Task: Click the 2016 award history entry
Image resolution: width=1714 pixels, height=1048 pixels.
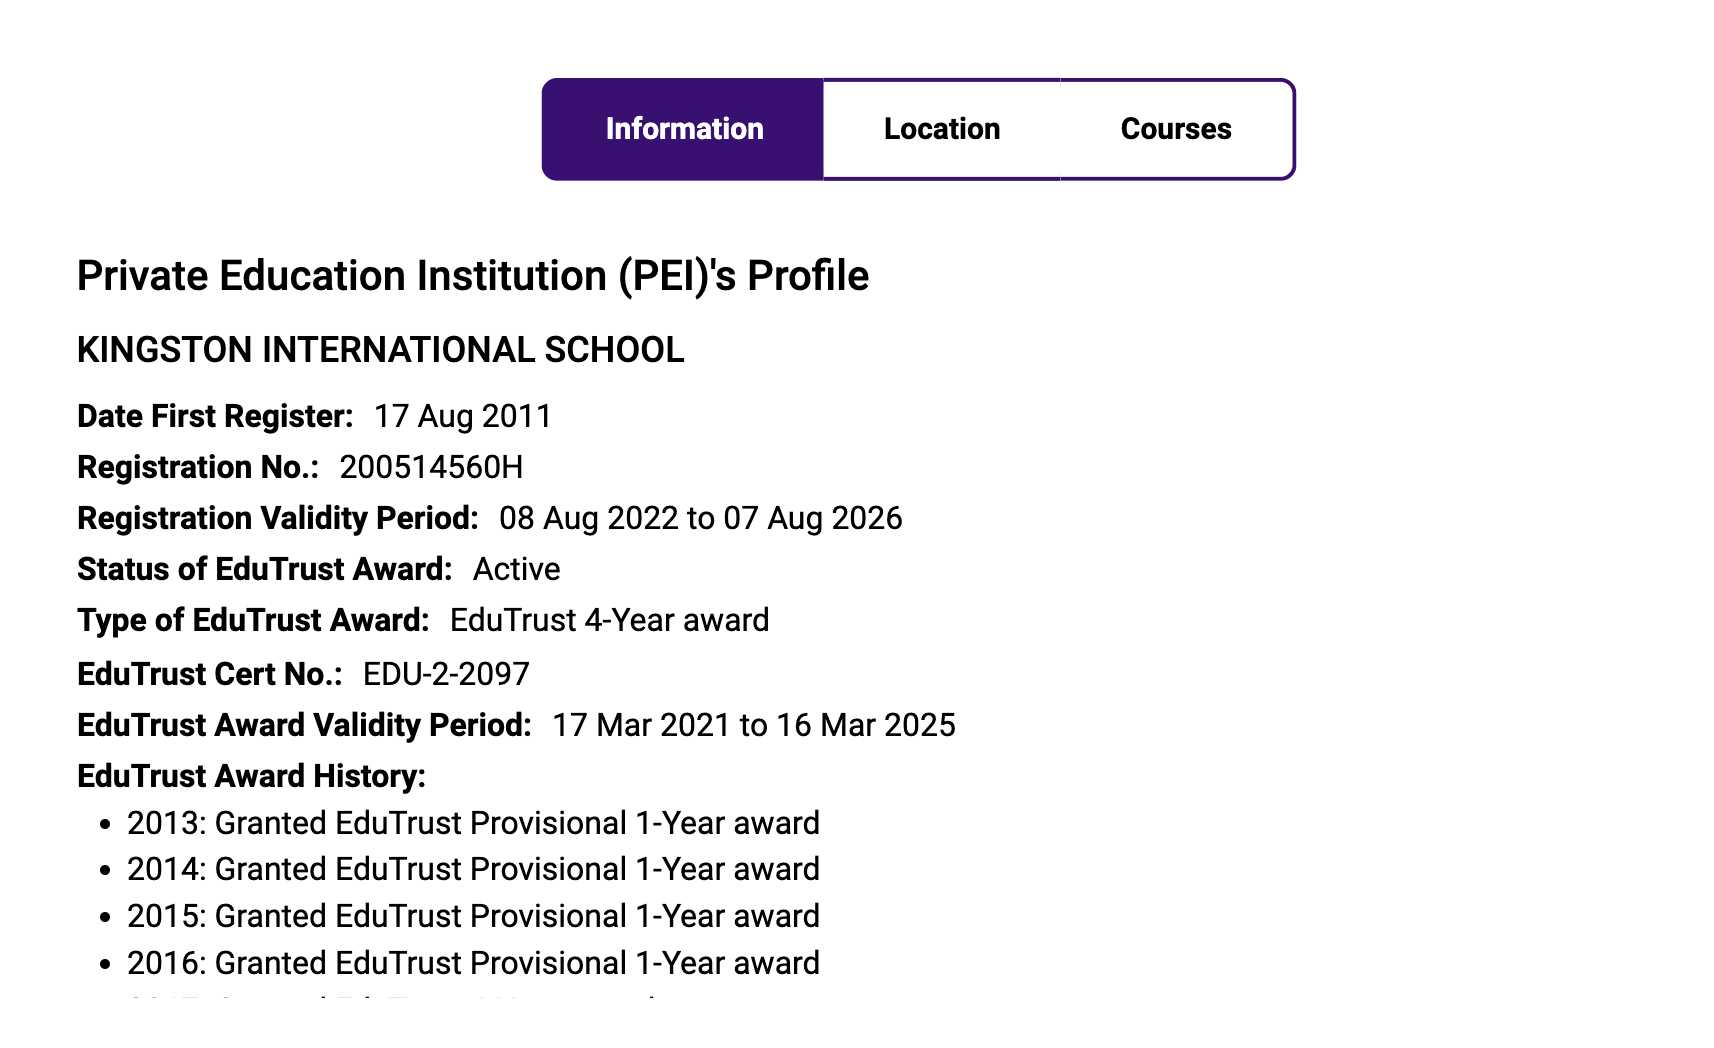Action: tap(473, 963)
